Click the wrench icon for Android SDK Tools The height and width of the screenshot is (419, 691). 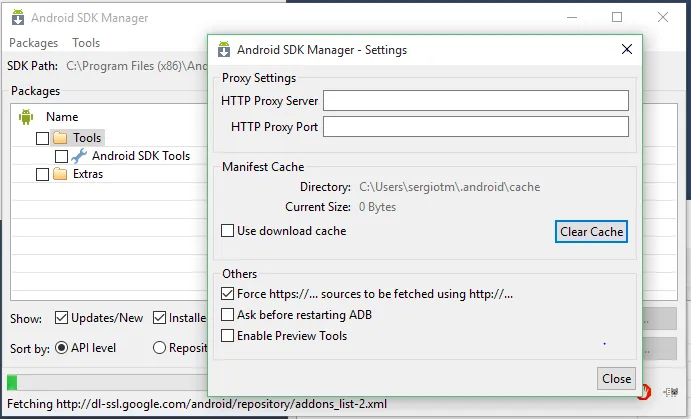pyautogui.click(x=79, y=156)
